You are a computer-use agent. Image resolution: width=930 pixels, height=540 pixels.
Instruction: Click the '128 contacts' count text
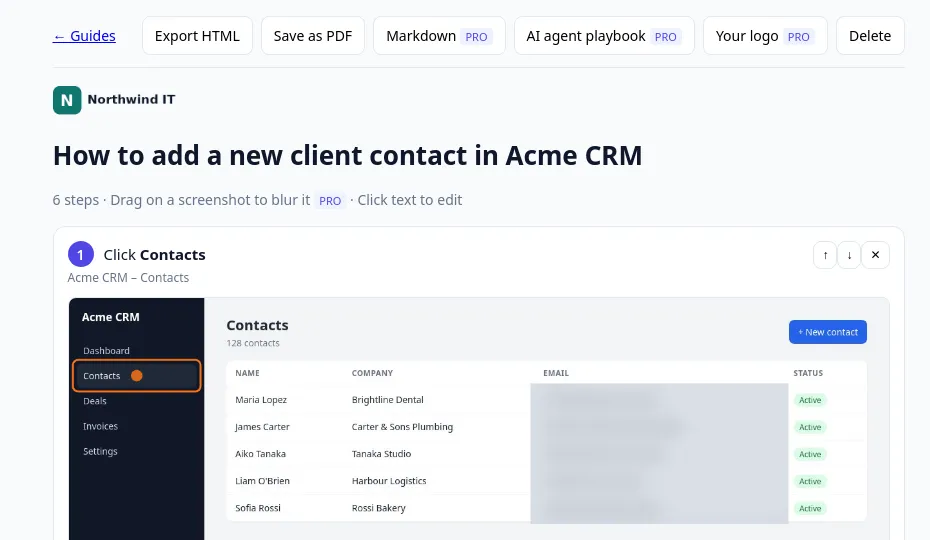(253, 343)
